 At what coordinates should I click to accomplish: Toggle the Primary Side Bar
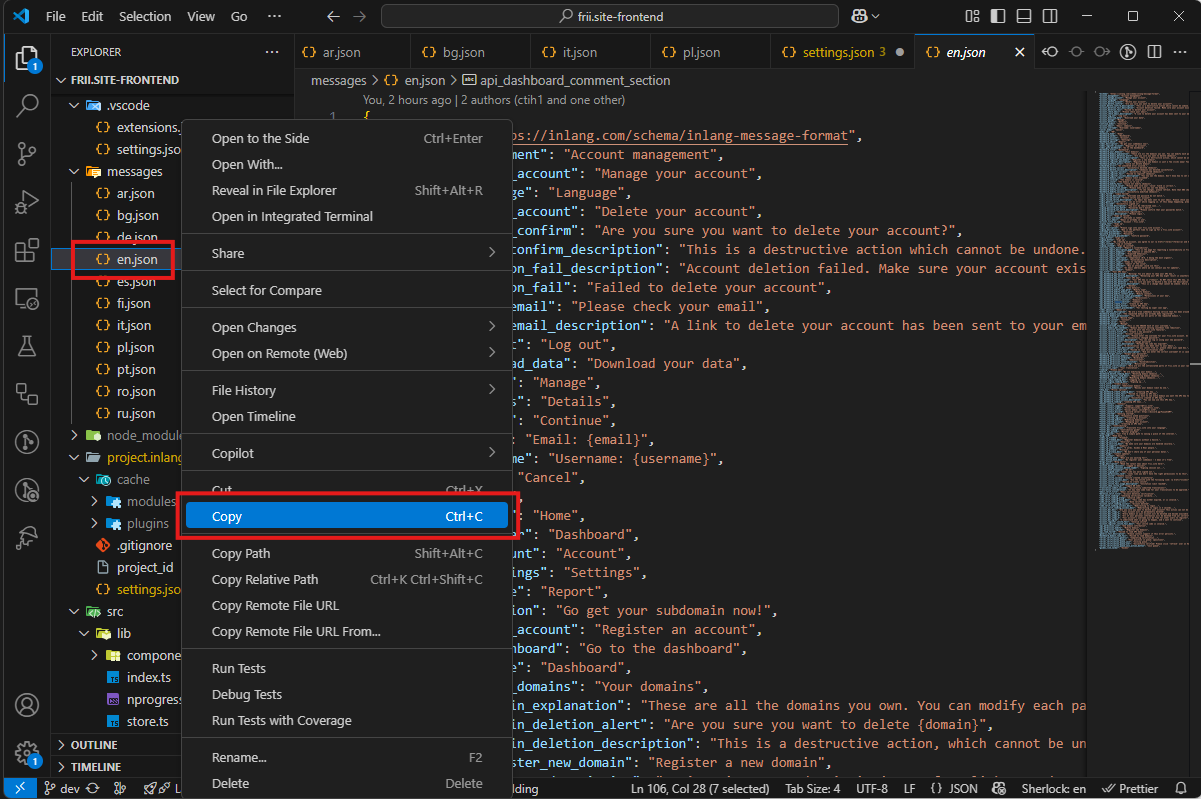point(996,16)
